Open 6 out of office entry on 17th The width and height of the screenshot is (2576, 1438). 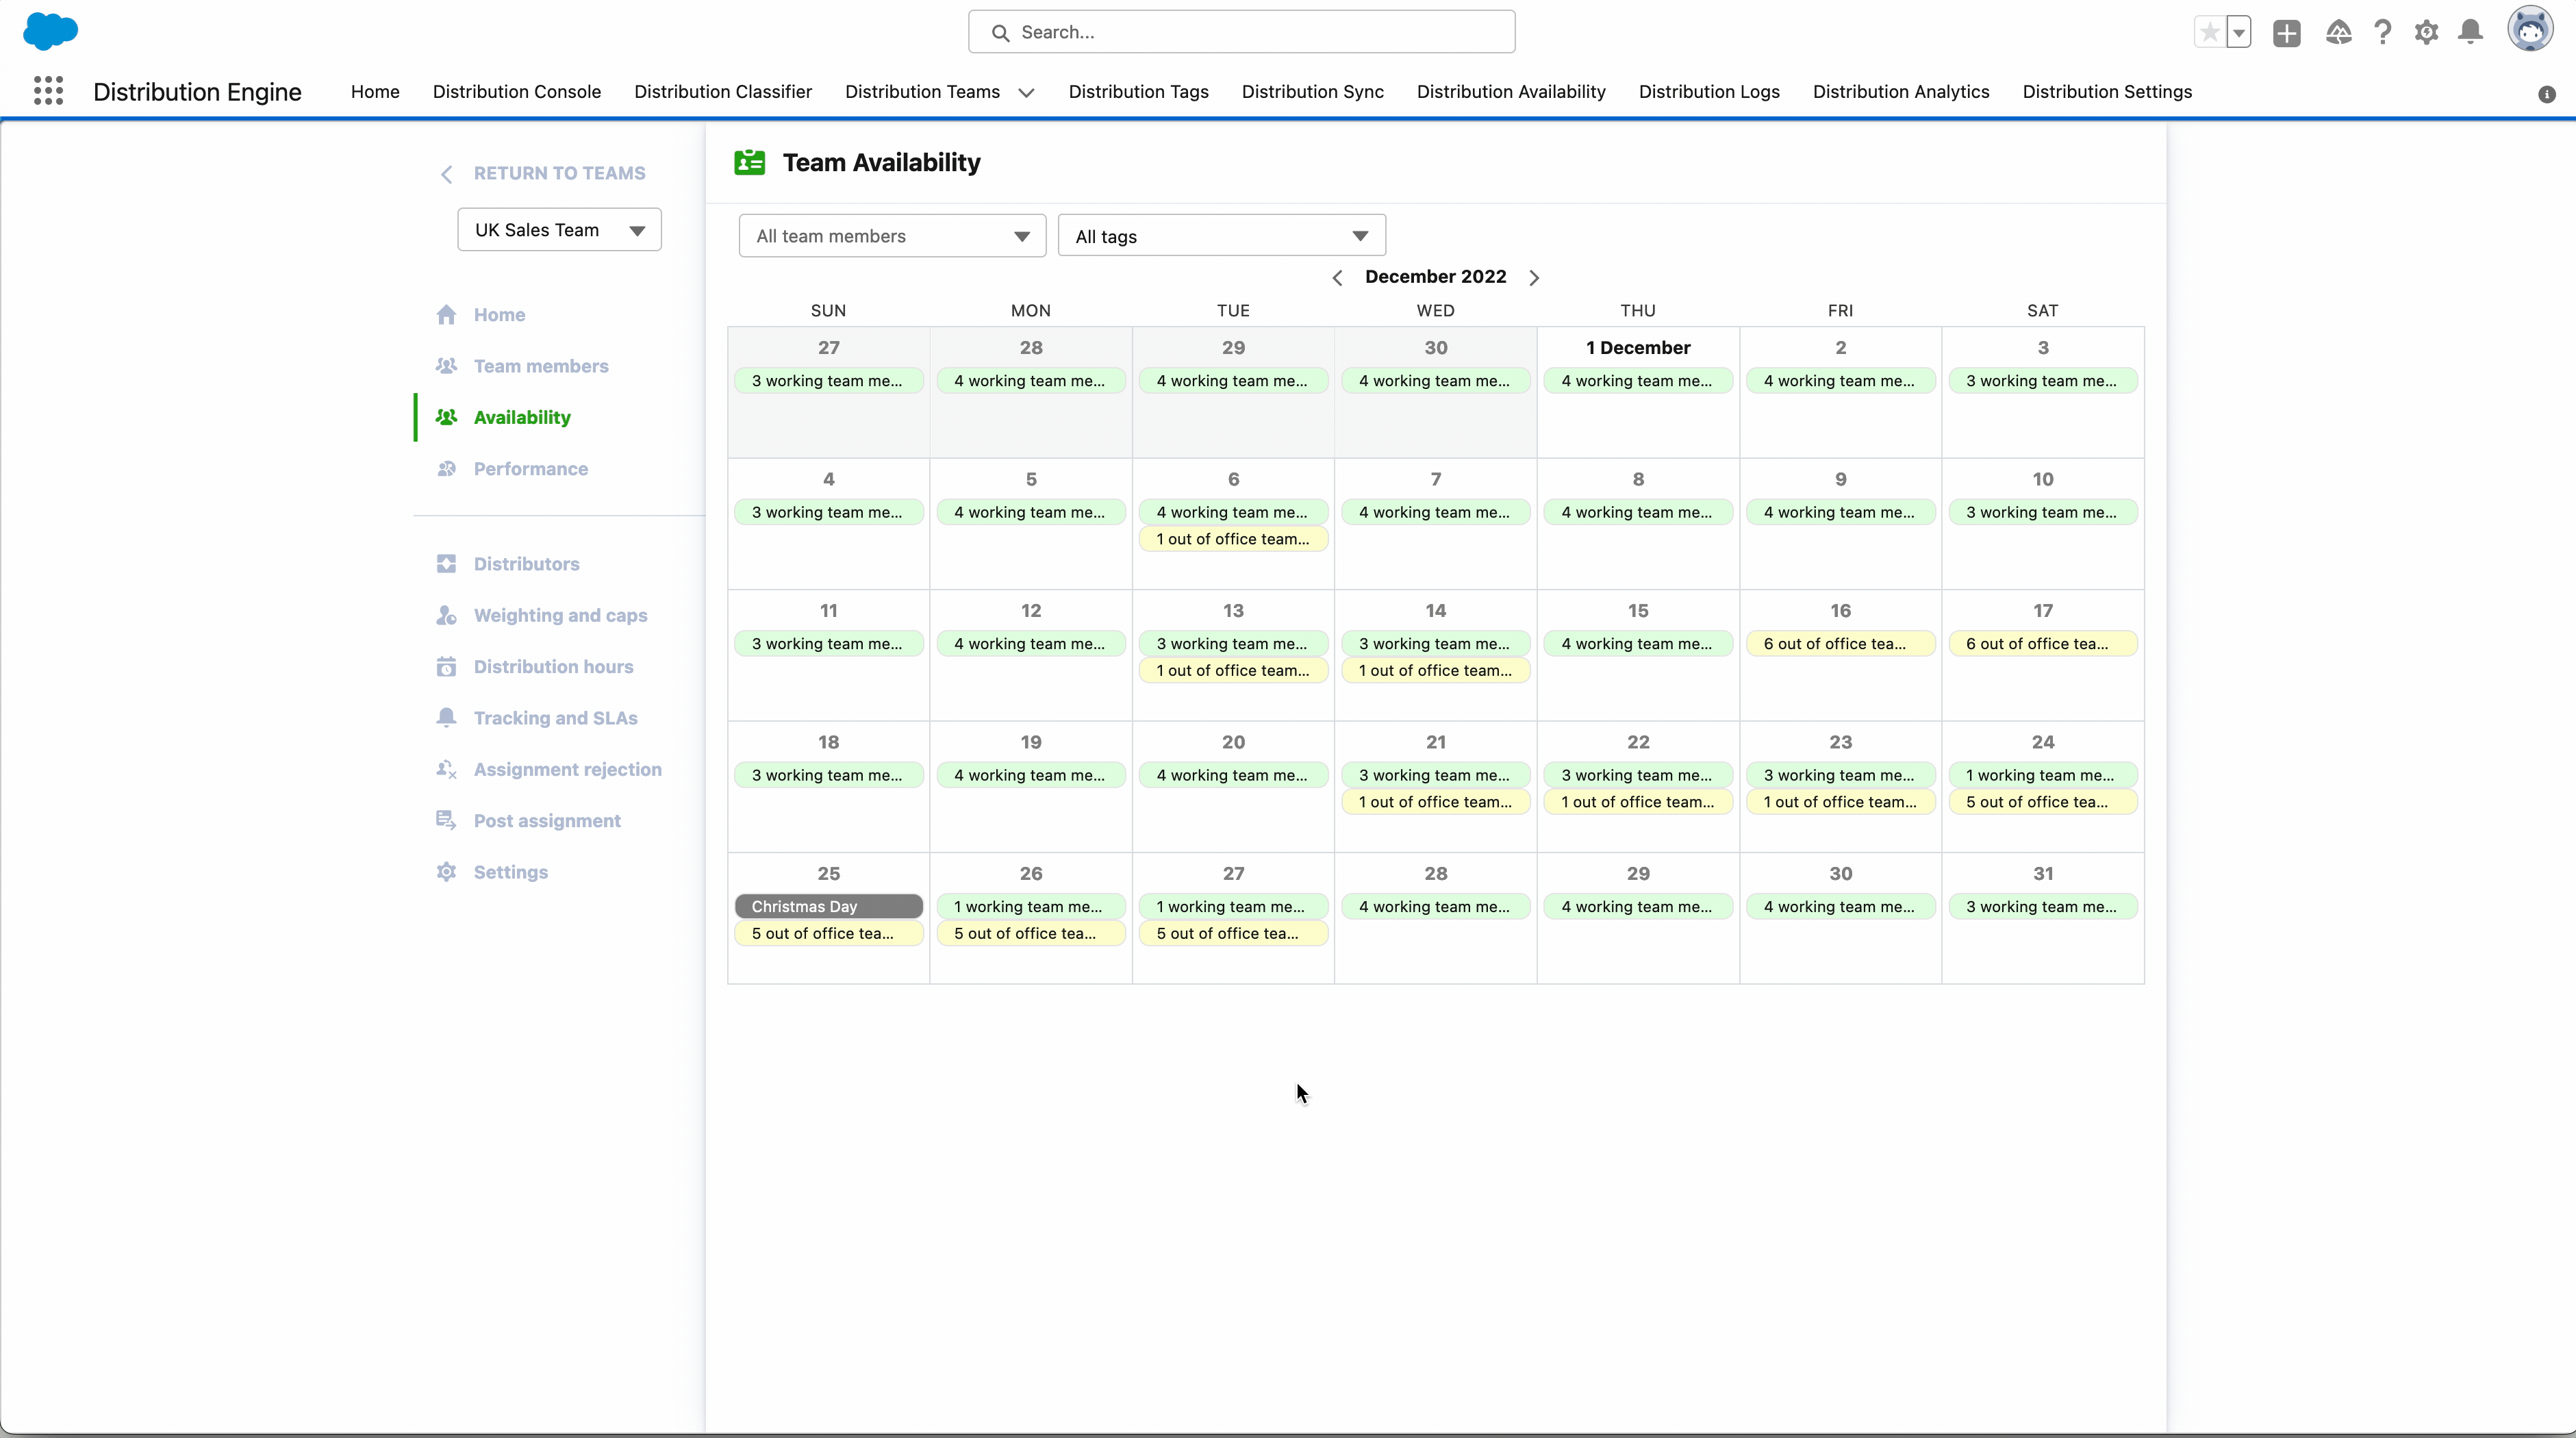[x=2043, y=644]
